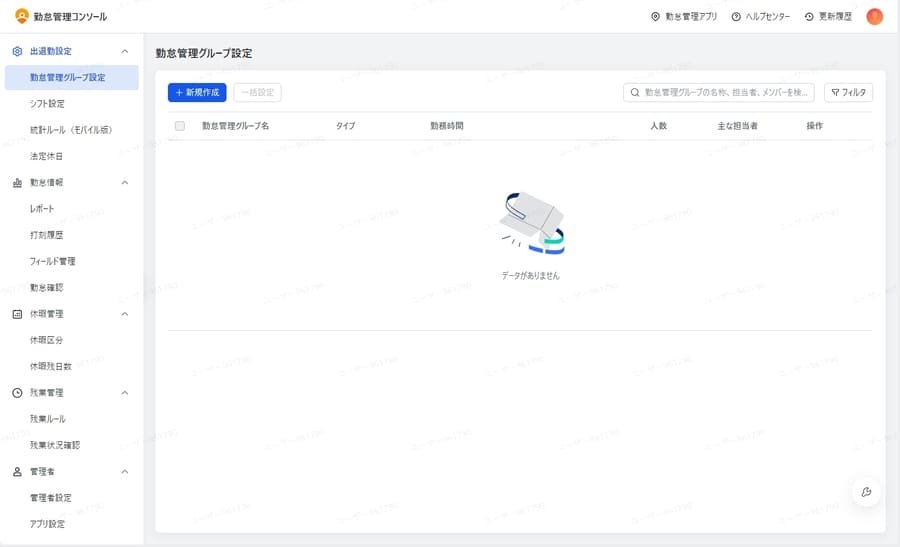Click the 主な担当者 column header
The height and width of the screenshot is (547, 900).
coord(737,126)
